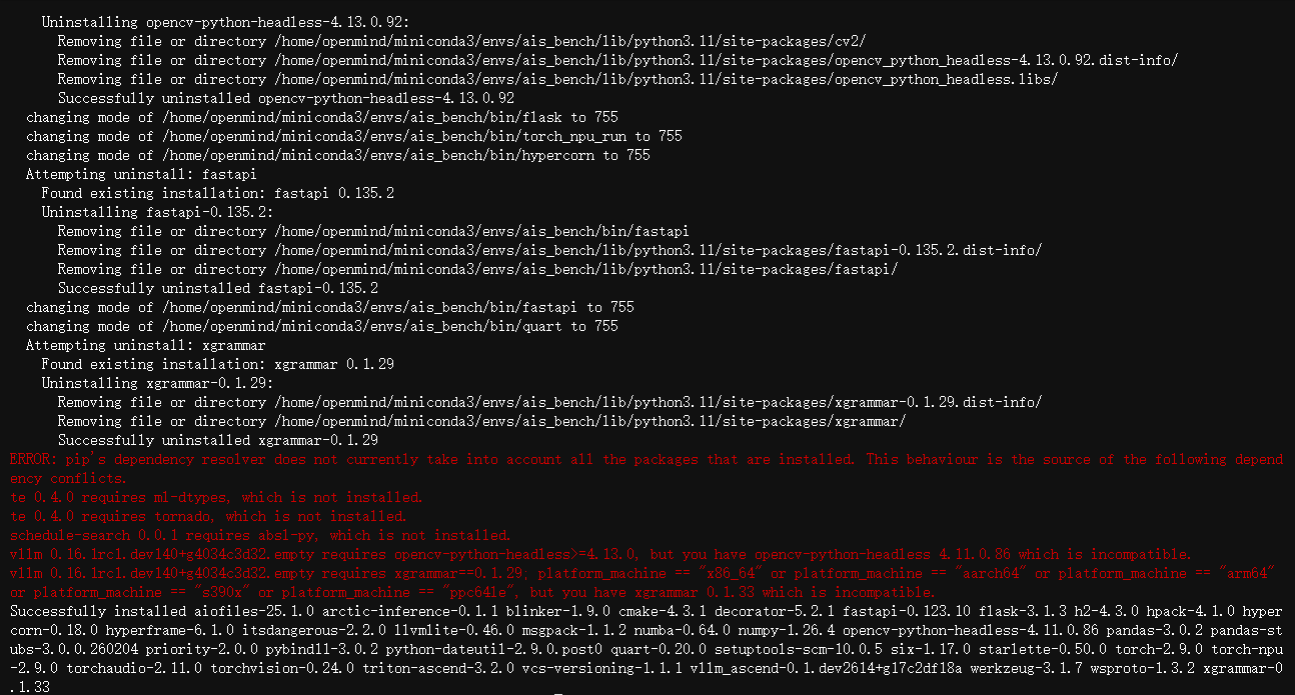Click 'Uninstalling xgrammar-0.1.29:' line
1295x695 pixels.
157,383
